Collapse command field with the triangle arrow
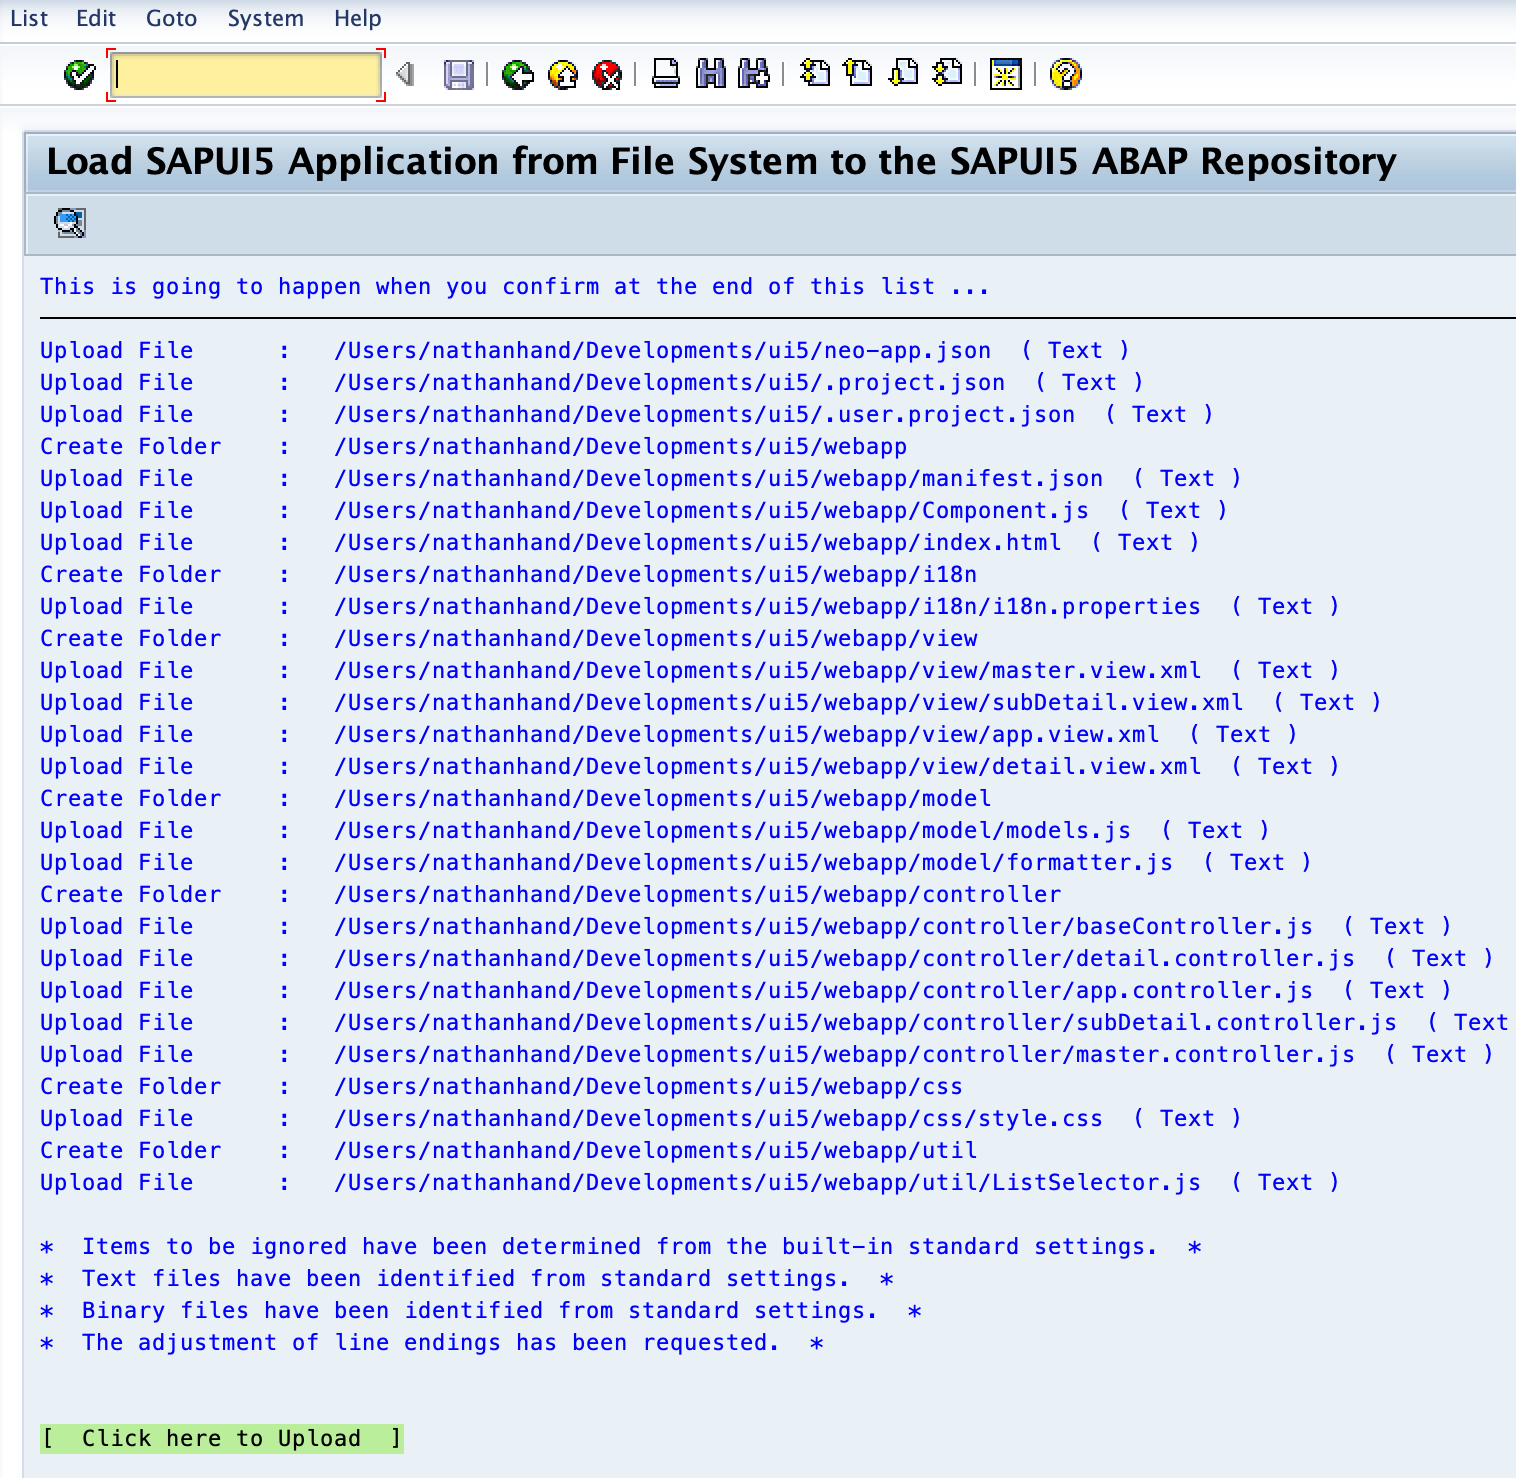Image resolution: width=1516 pixels, height=1478 pixels. pos(405,74)
